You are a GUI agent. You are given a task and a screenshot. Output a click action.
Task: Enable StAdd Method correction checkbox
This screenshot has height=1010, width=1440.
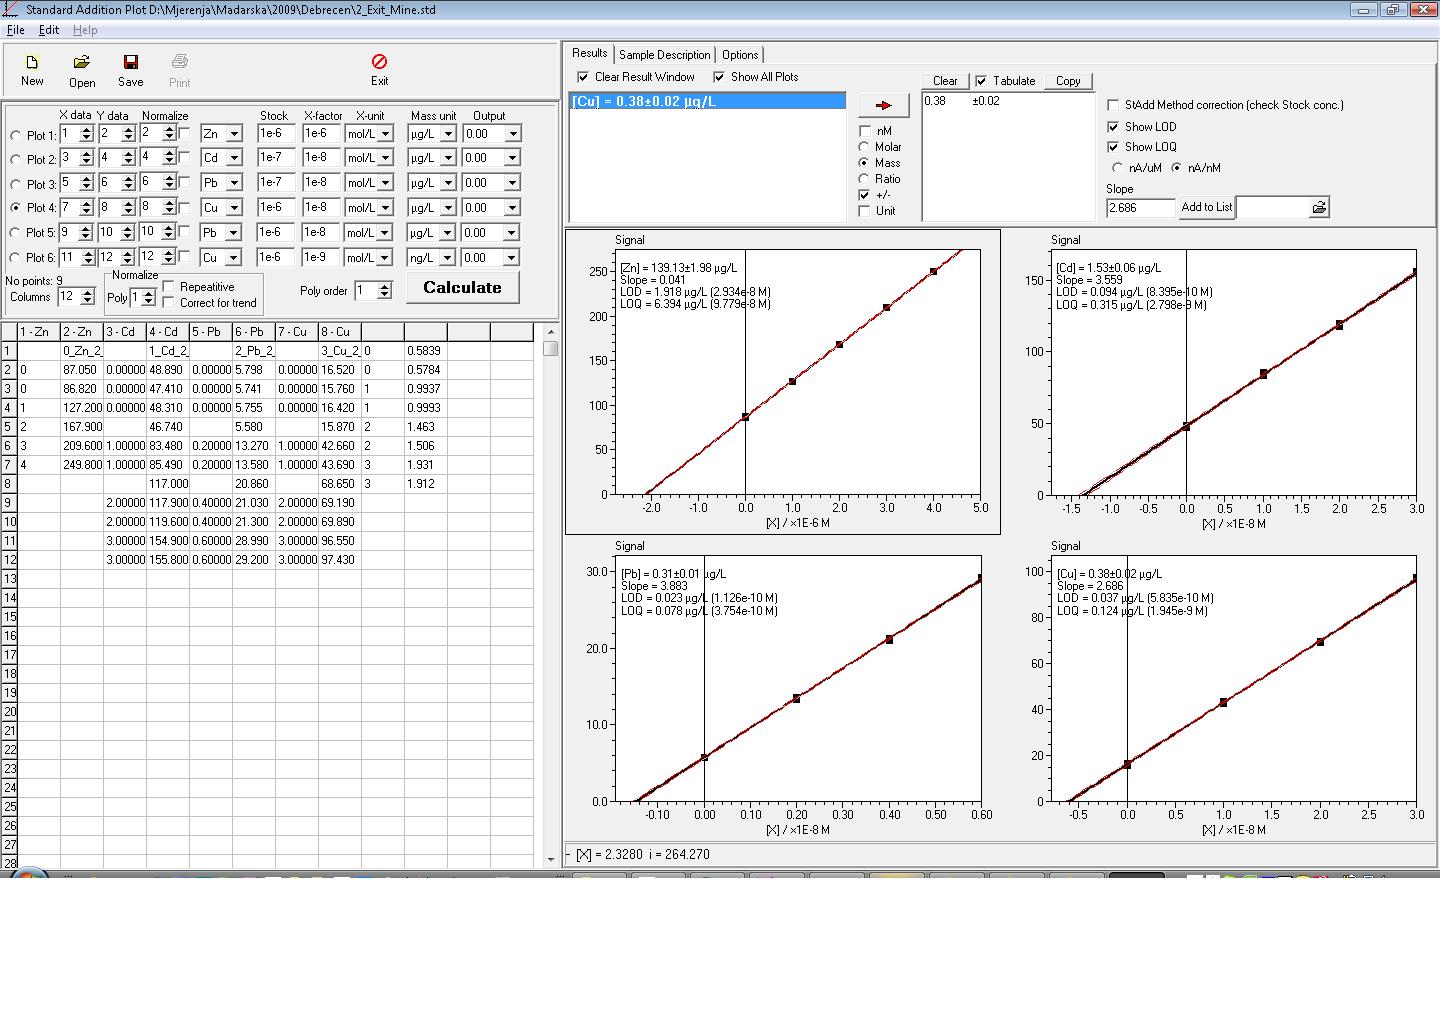[1113, 105]
